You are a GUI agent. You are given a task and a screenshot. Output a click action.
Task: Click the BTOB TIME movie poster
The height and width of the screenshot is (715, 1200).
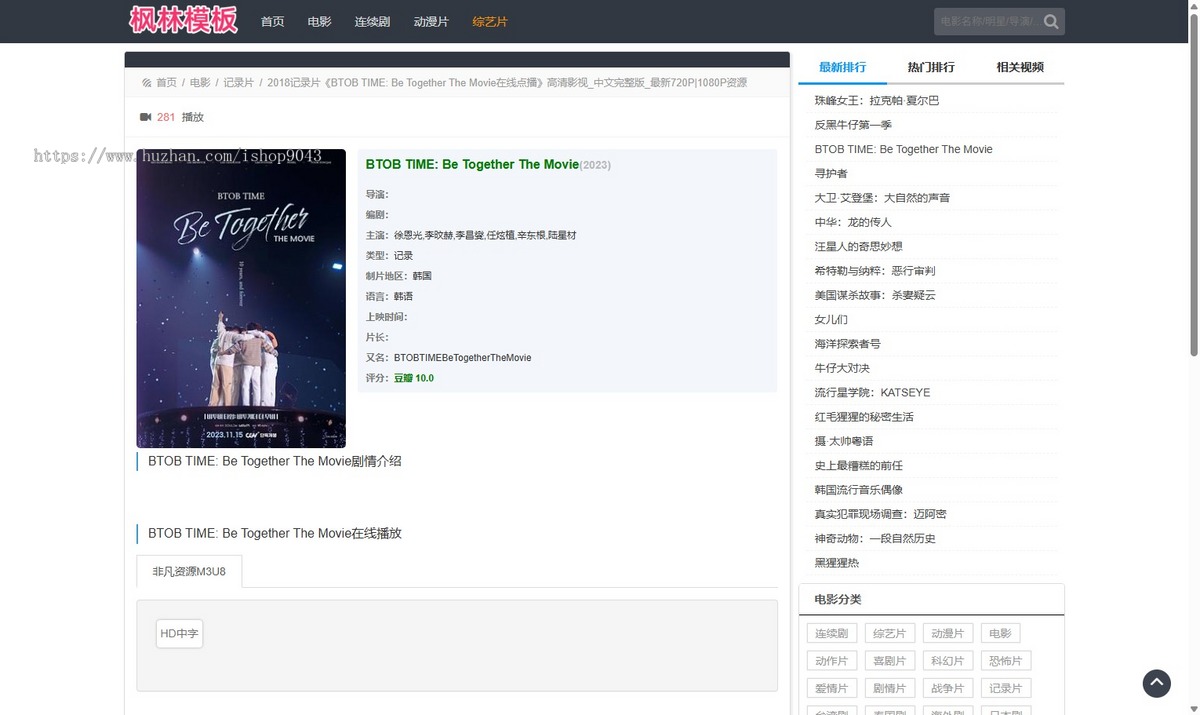tap(241, 299)
